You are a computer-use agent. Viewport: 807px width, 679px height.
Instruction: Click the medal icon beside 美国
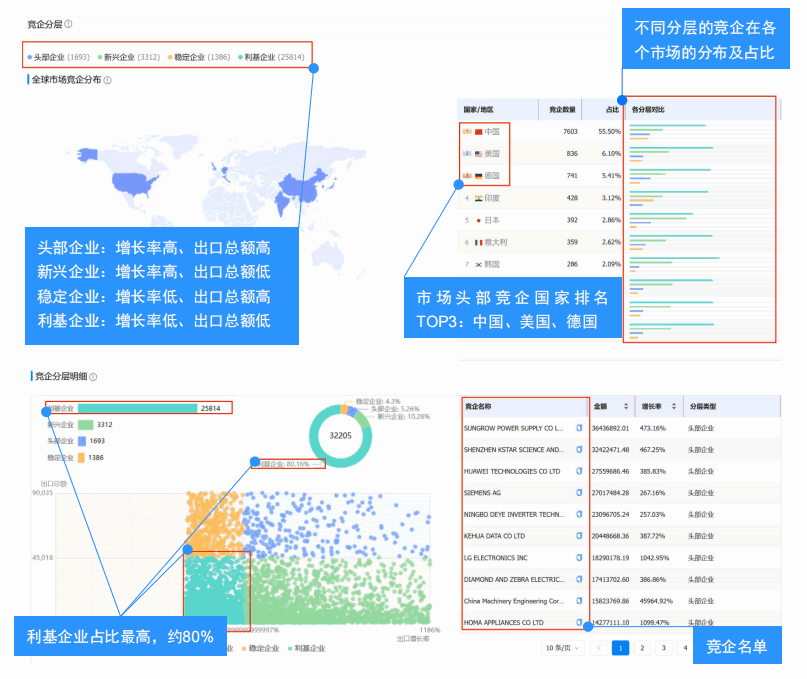coord(467,153)
